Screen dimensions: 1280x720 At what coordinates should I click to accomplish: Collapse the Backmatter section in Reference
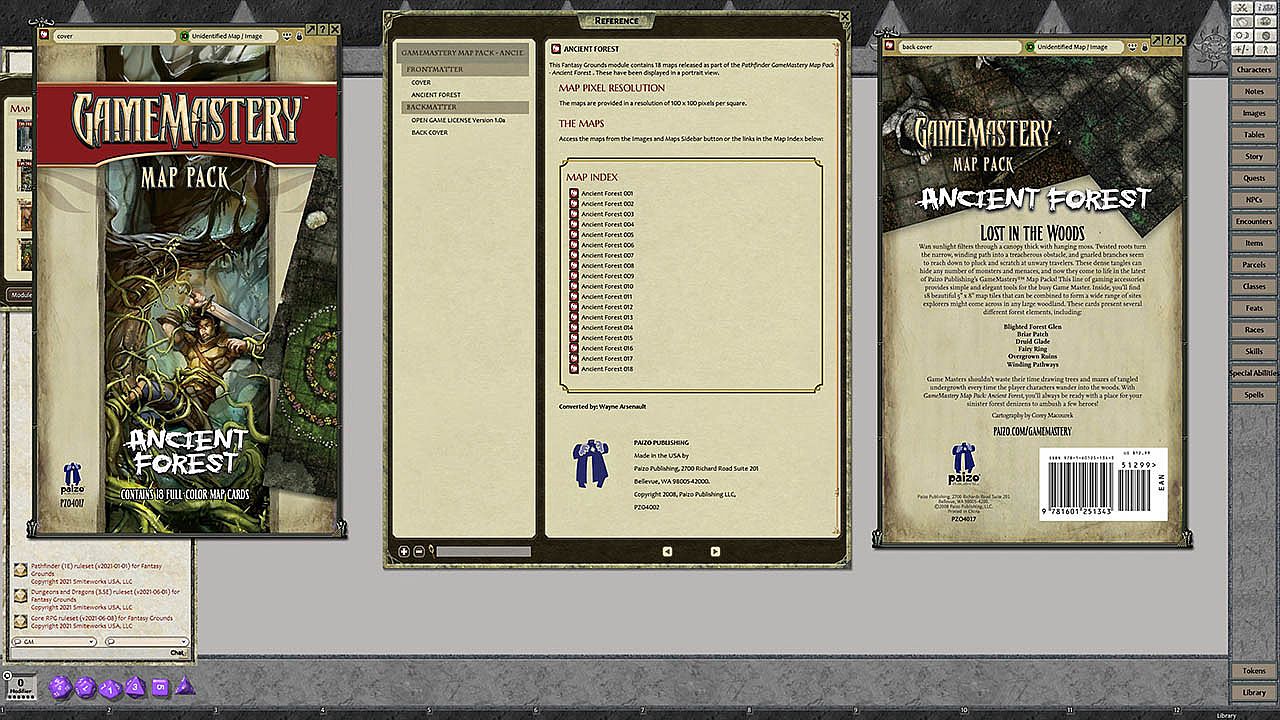pyautogui.click(x=466, y=107)
